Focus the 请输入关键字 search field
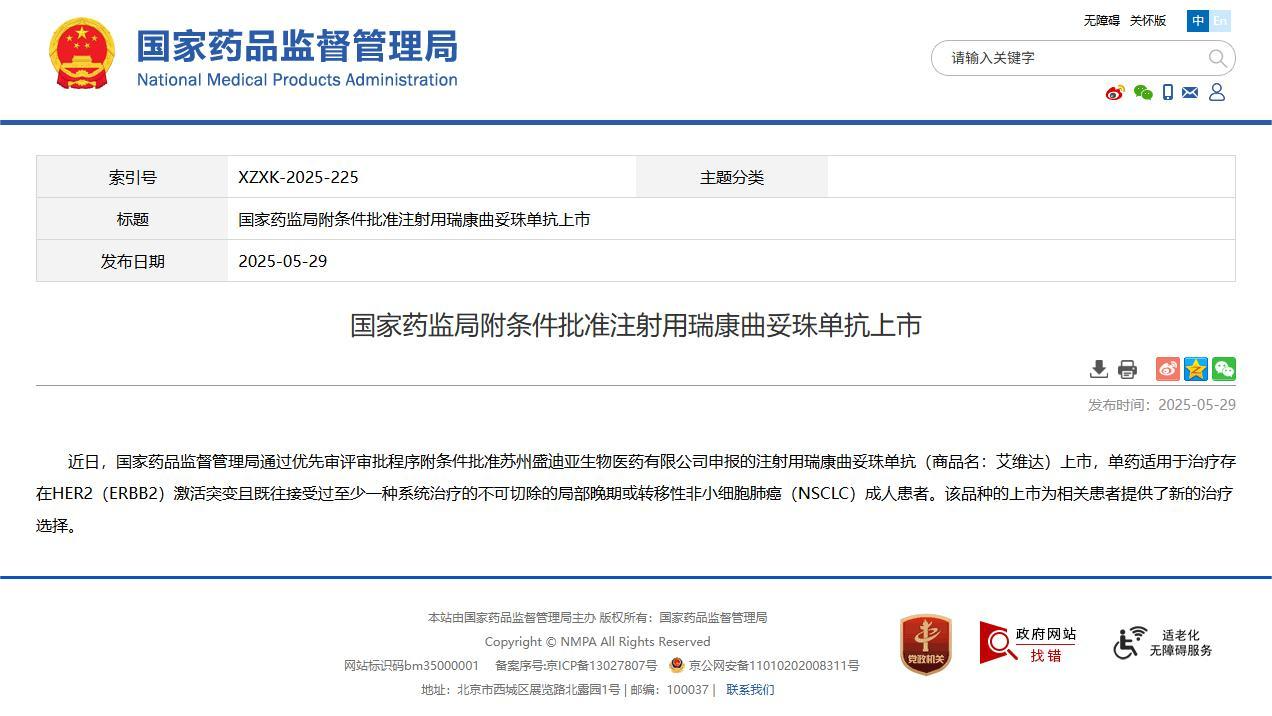This screenshot has height=716, width=1272. 1070,58
